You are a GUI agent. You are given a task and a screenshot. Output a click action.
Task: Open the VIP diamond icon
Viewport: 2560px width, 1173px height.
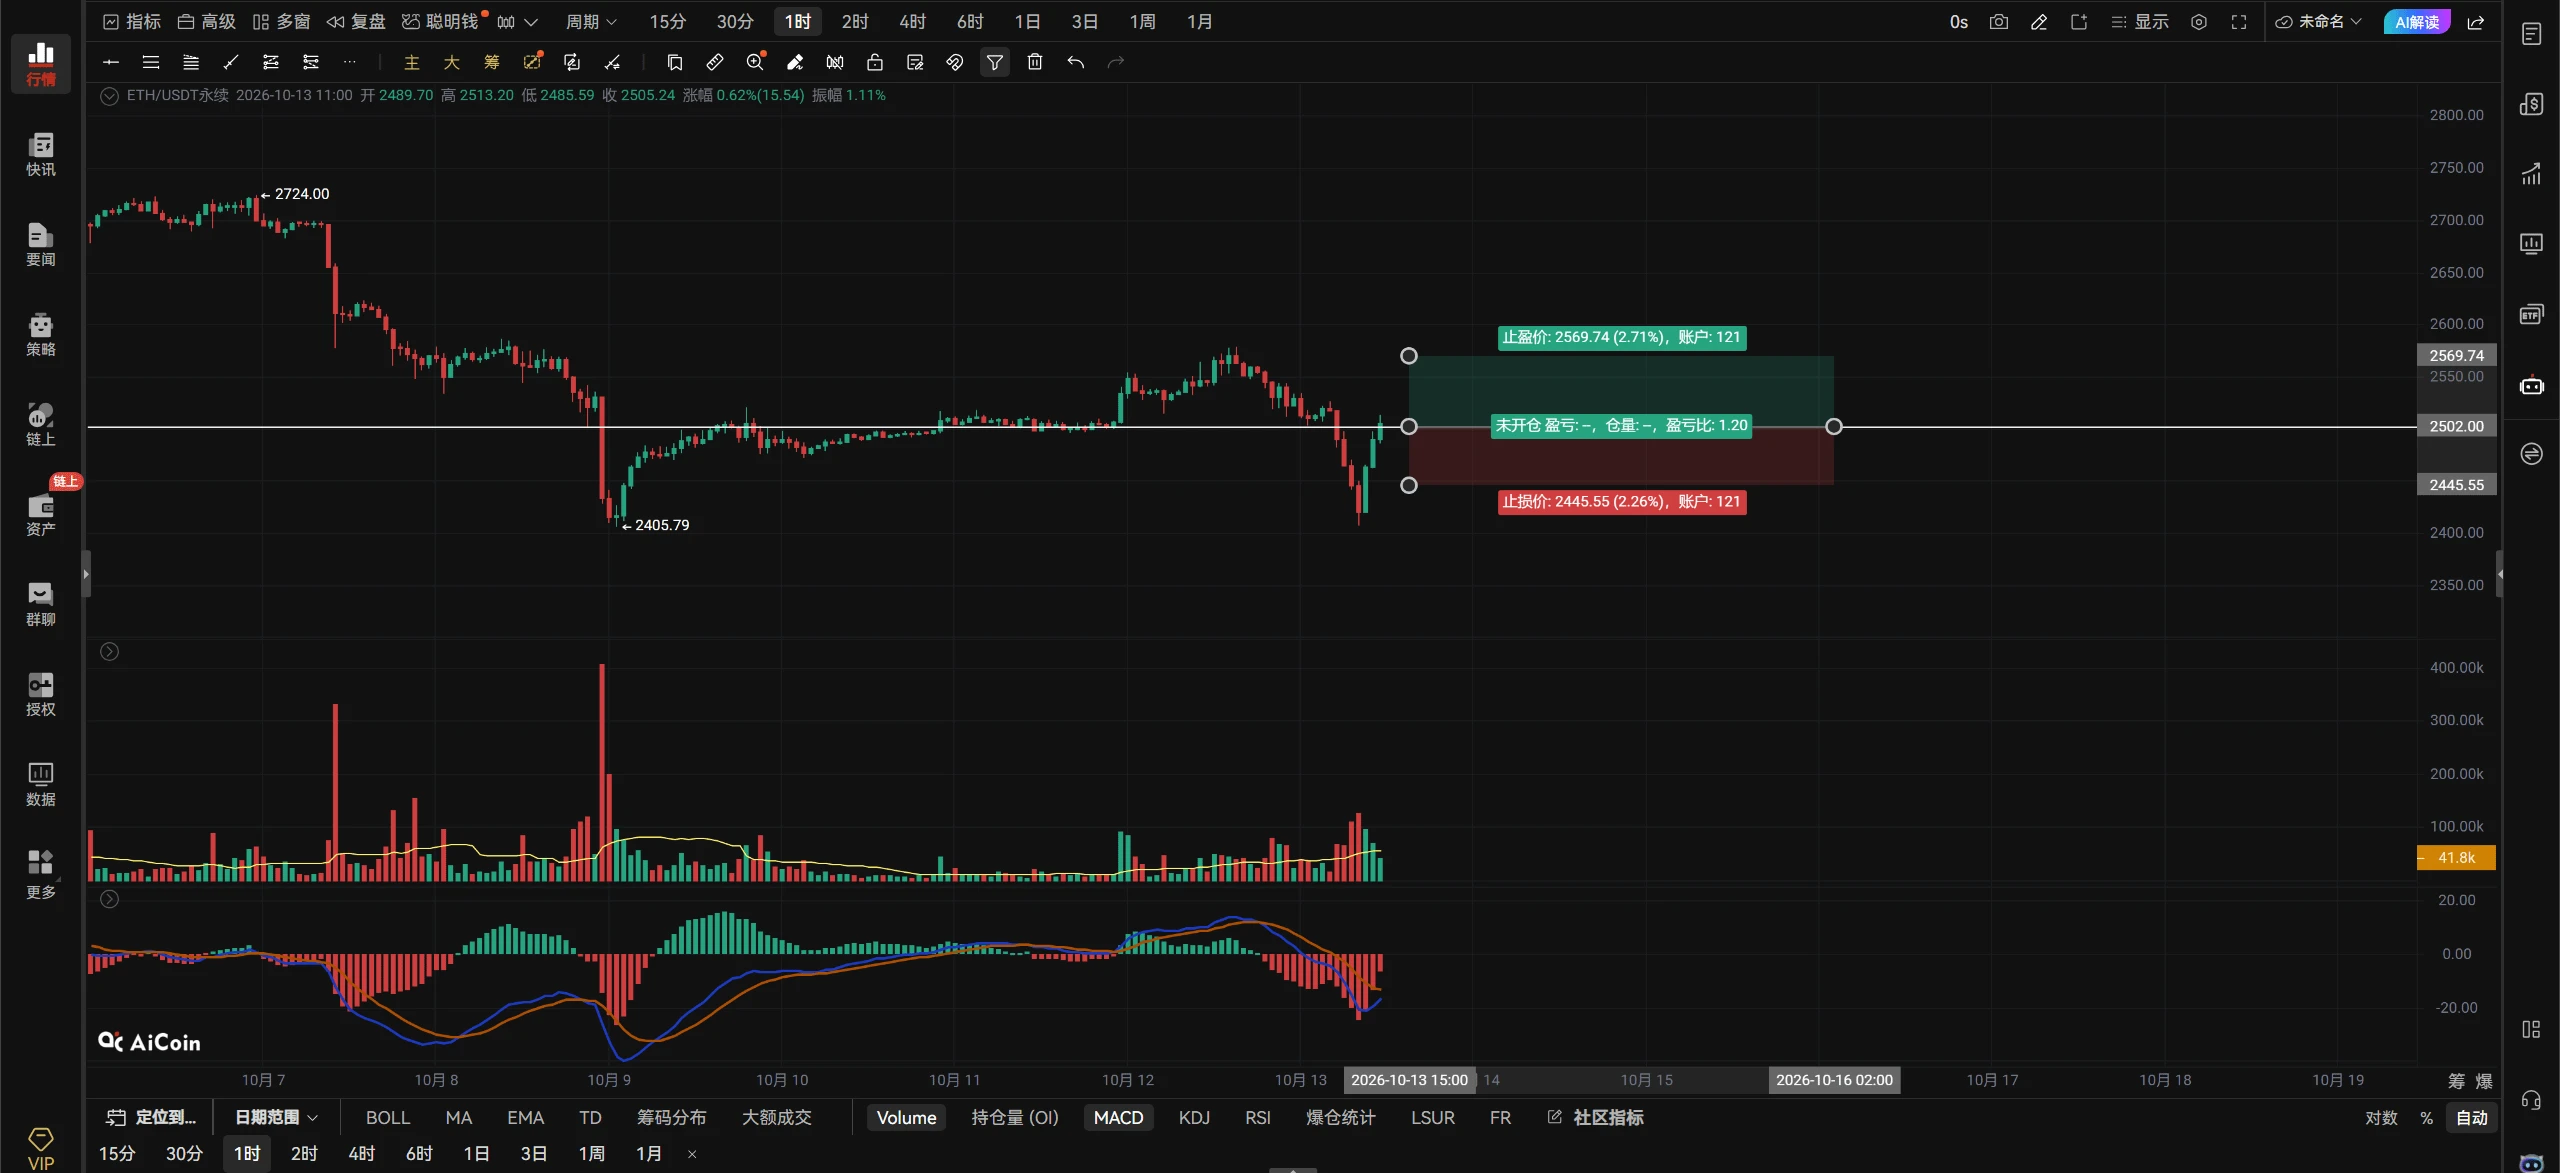(x=40, y=1148)
